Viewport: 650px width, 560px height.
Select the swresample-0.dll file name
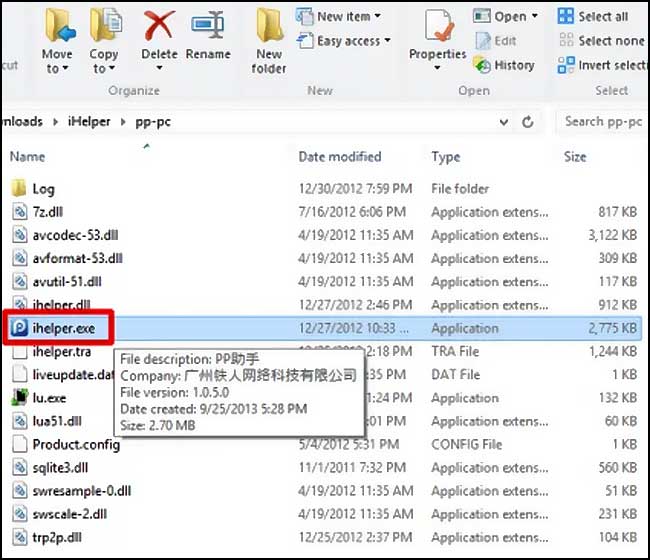[x=82, y=491]
